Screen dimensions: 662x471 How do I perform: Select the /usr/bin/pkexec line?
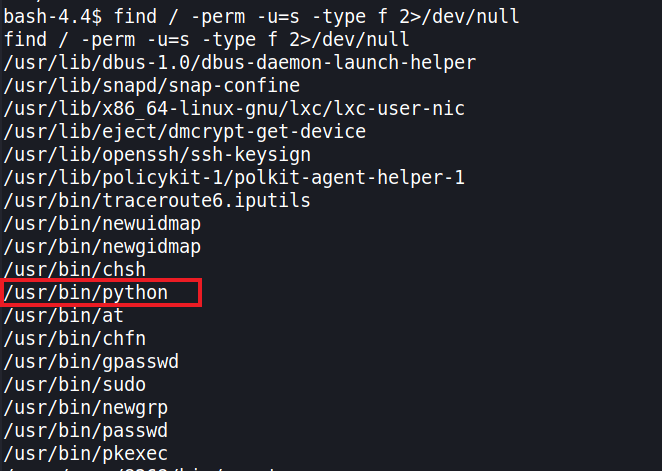86,454
